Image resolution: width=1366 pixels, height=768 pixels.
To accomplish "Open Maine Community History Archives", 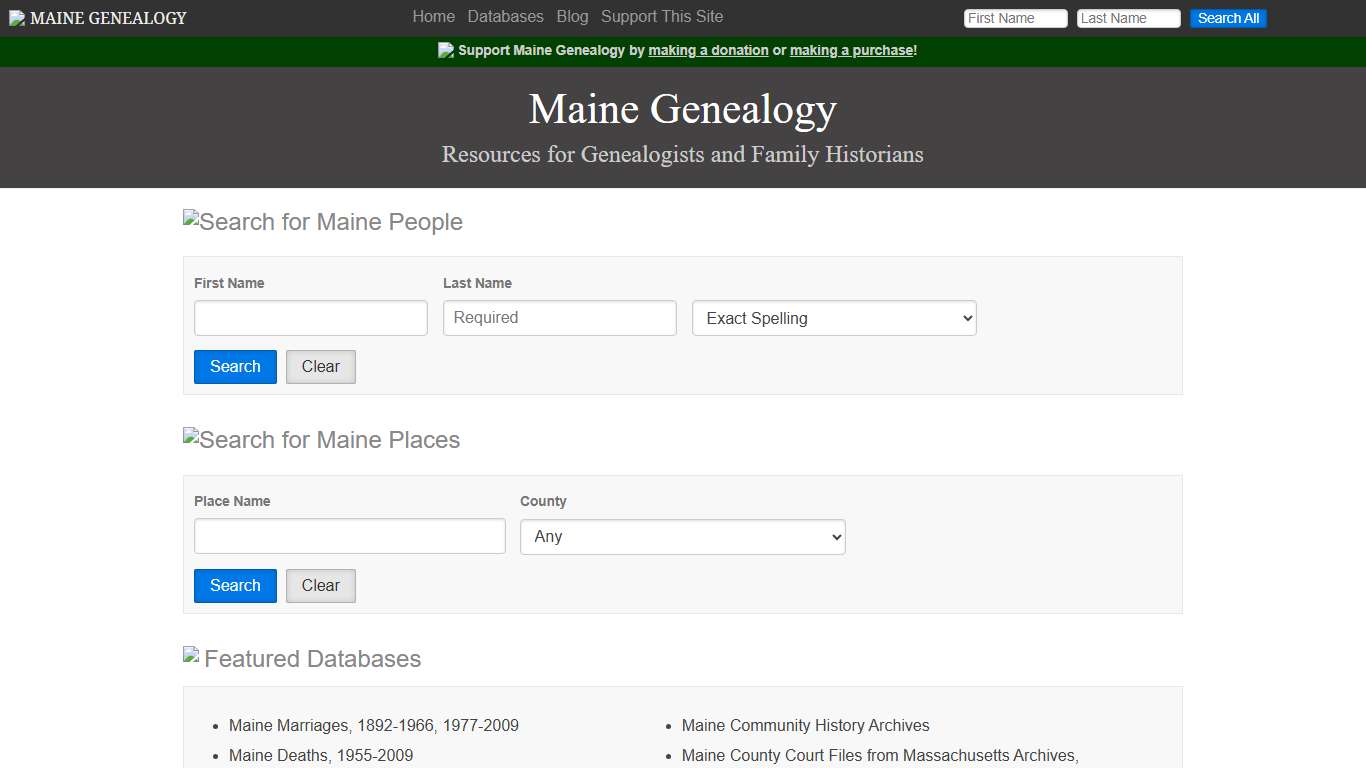I will [x=805, y=725].
